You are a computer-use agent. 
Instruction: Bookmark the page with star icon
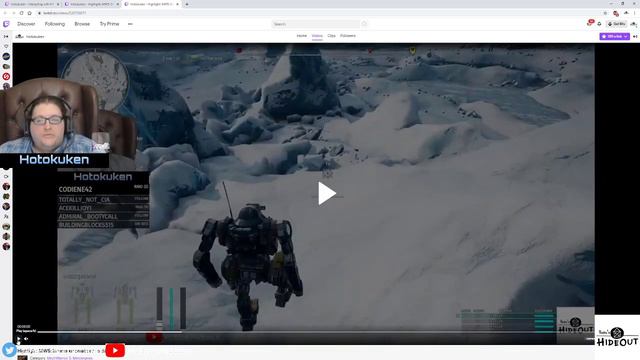pos(605,13)
